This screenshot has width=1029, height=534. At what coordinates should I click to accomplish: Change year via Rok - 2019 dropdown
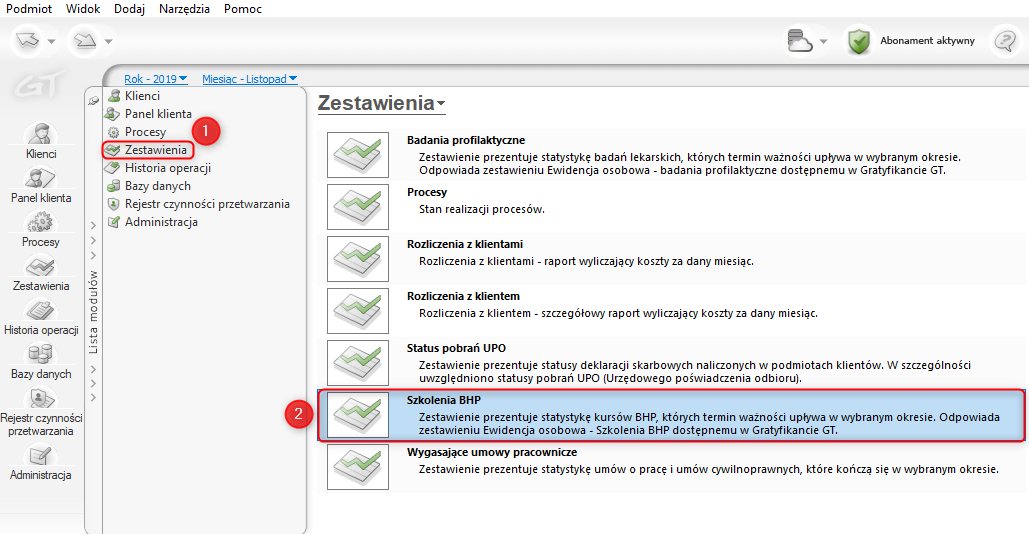coord(156,79)
